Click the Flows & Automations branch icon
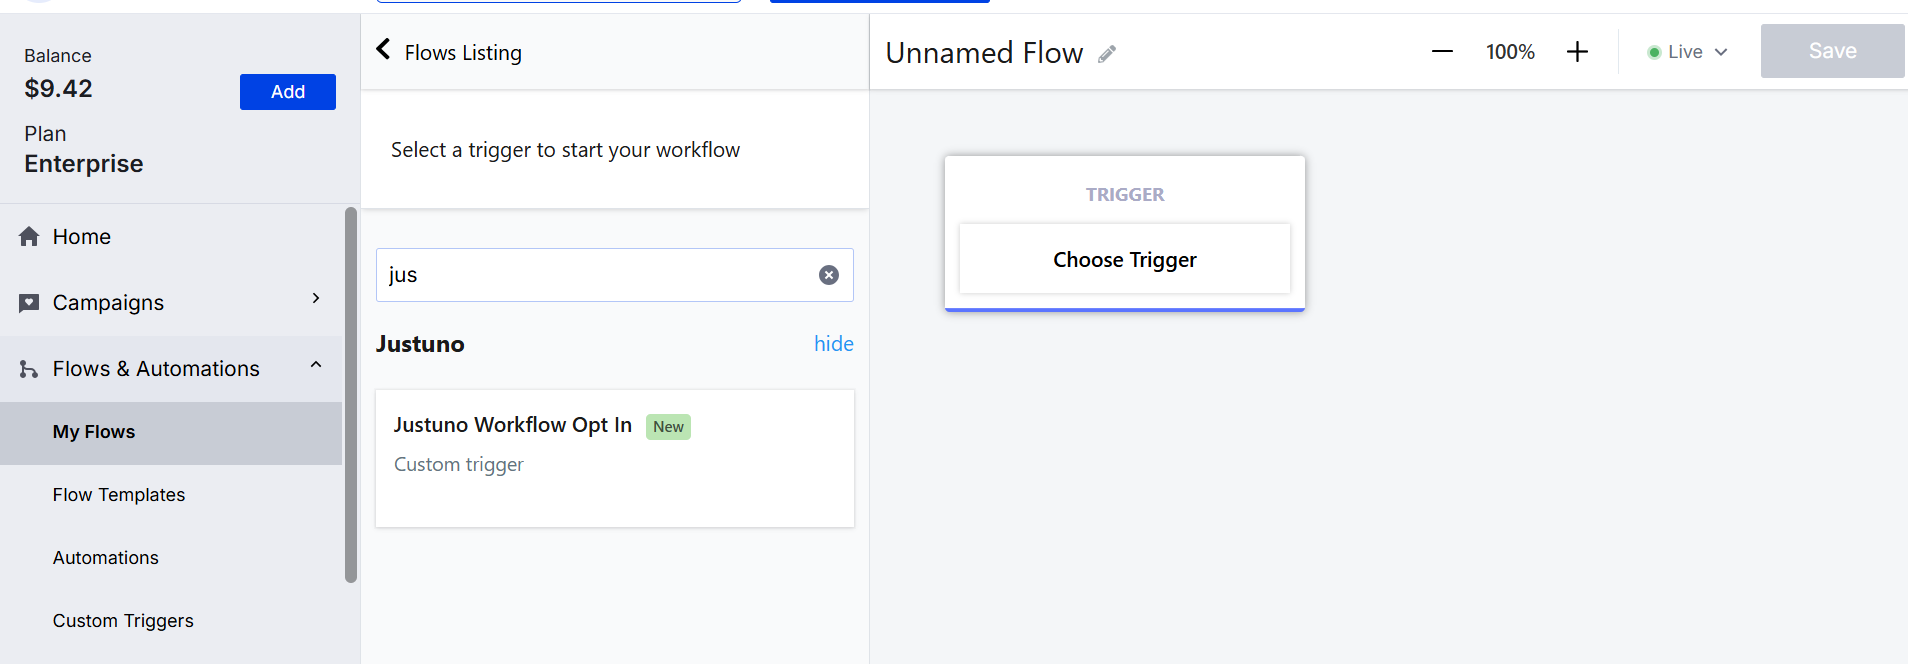This screenshot has width=1908, height=664. (x=29, y=369)
